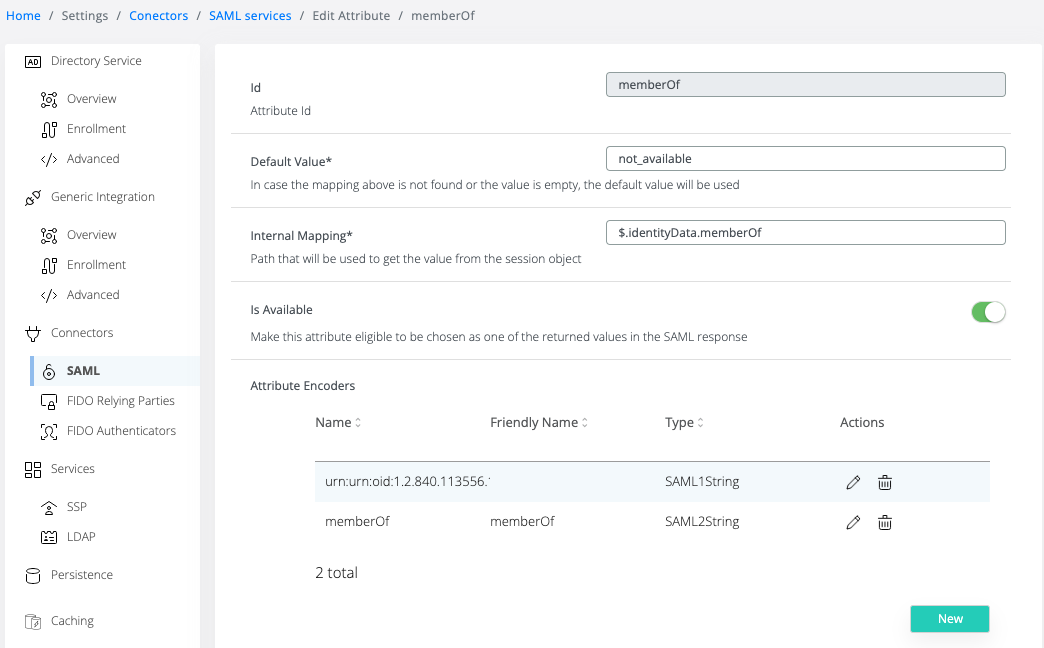
Task: Click the Persistence database icon
Action: (x=32, y=575)
